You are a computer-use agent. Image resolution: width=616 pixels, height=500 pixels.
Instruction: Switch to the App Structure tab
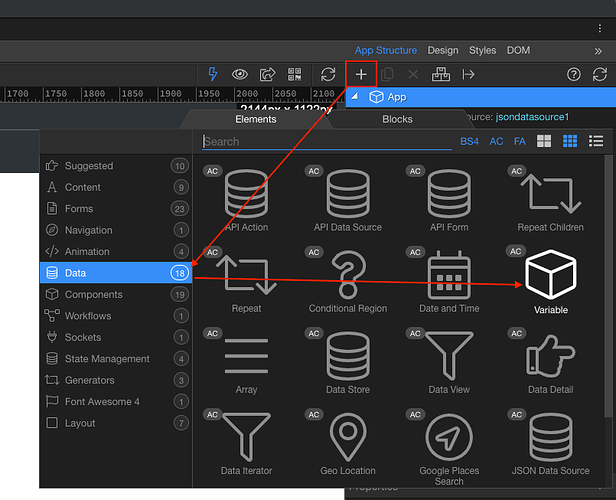[386, 50]
